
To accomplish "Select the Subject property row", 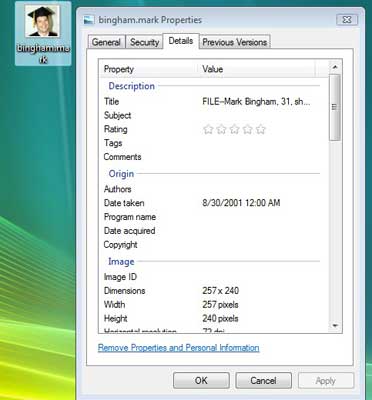I will coord(212,115).
